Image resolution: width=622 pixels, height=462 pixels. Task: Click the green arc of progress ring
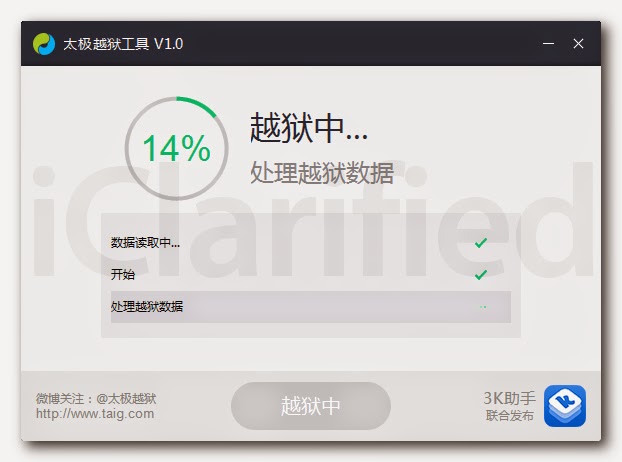click(x=197, y=106)
